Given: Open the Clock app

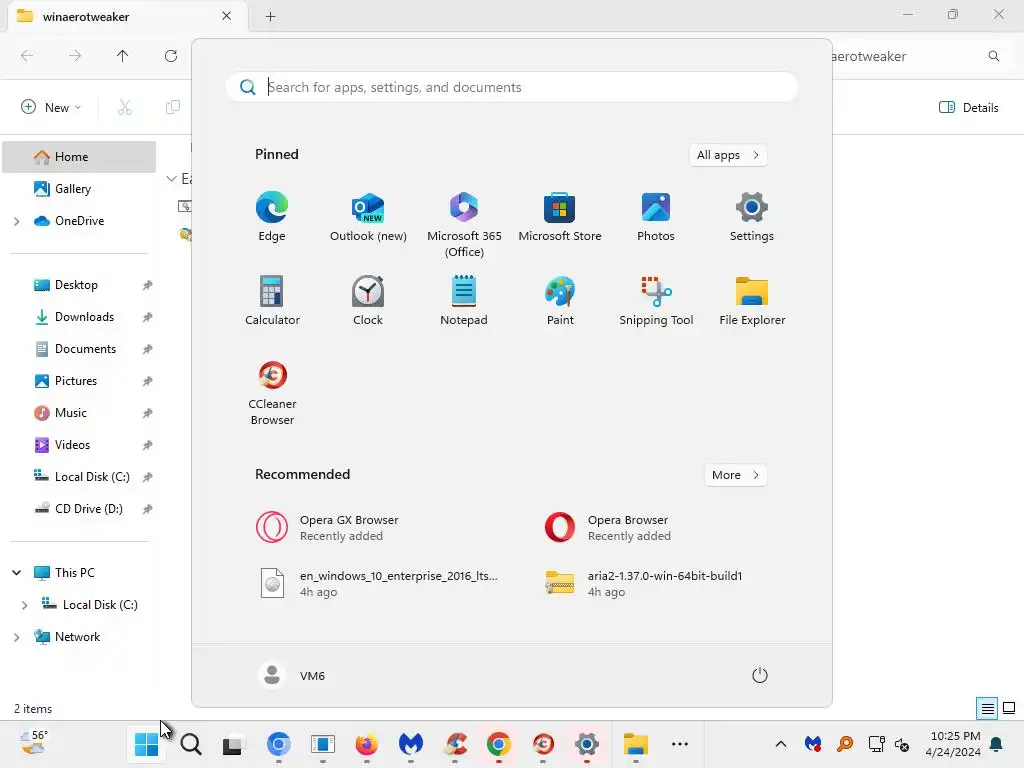Looking at the screenshot, I should click(368, 300).
